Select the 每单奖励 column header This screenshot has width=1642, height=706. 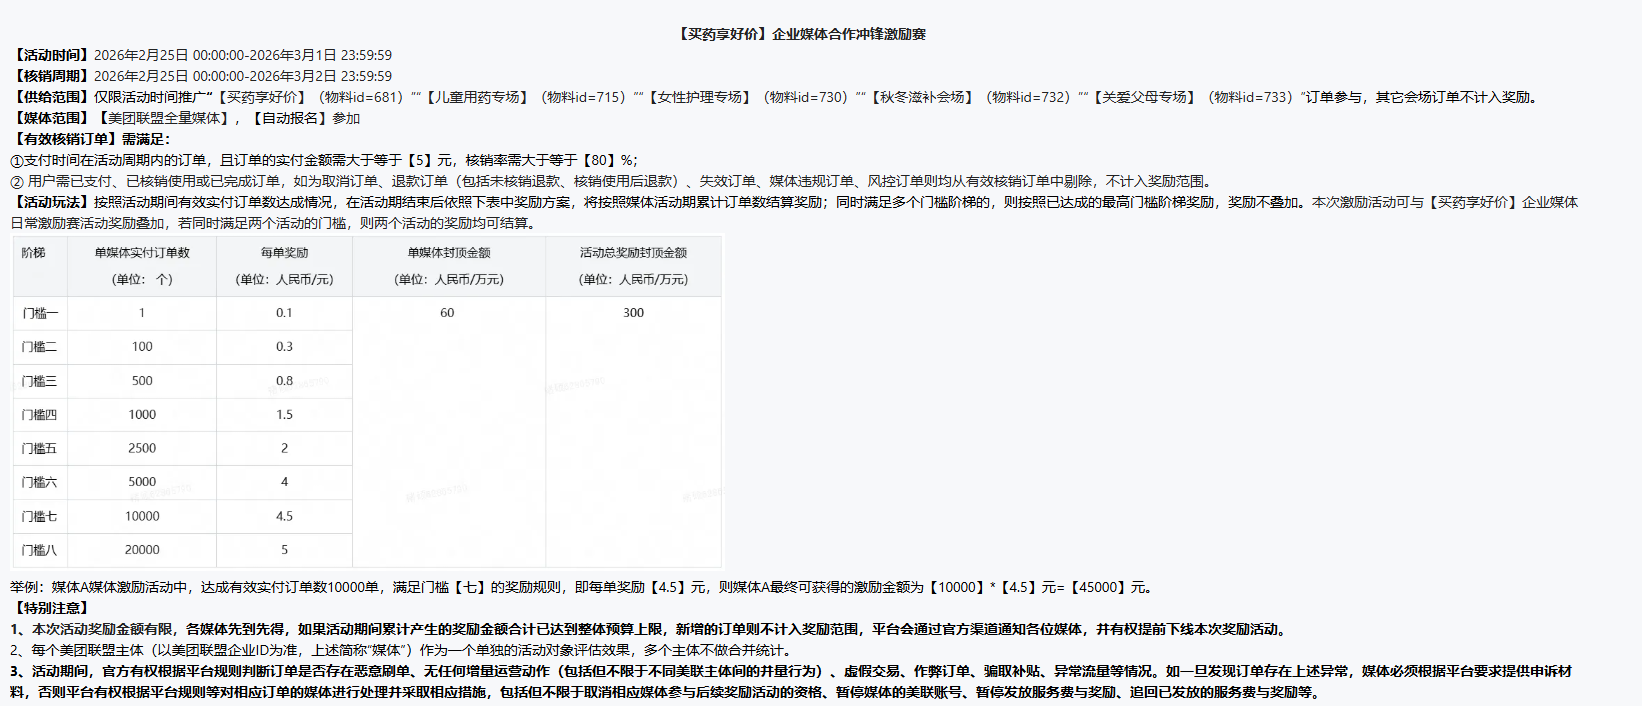point(284,253)
